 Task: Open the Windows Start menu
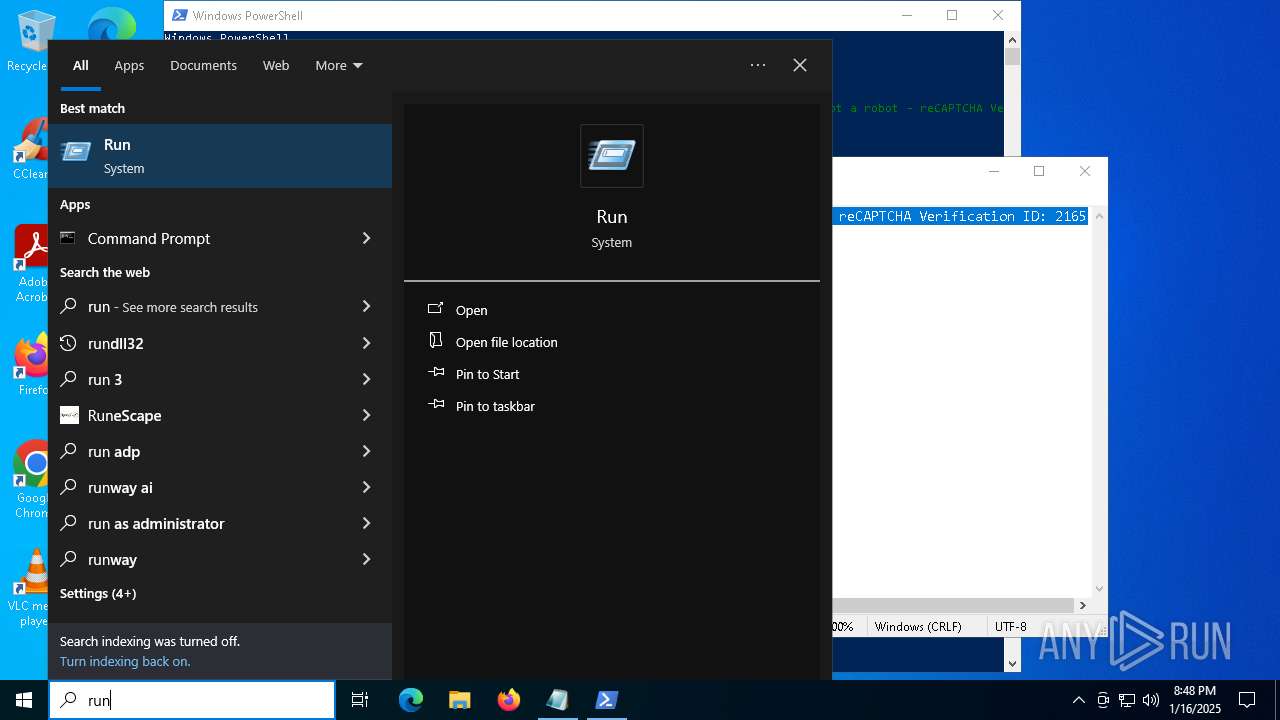[x=24, y=700]
